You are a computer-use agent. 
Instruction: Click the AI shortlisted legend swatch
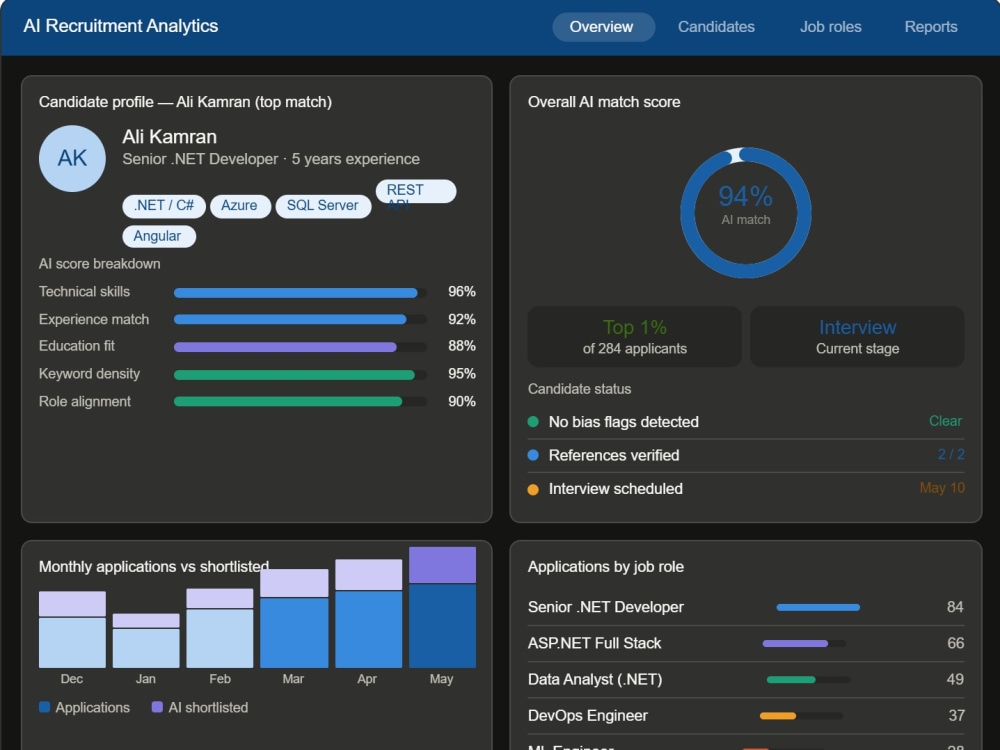[x=157, y=707]
